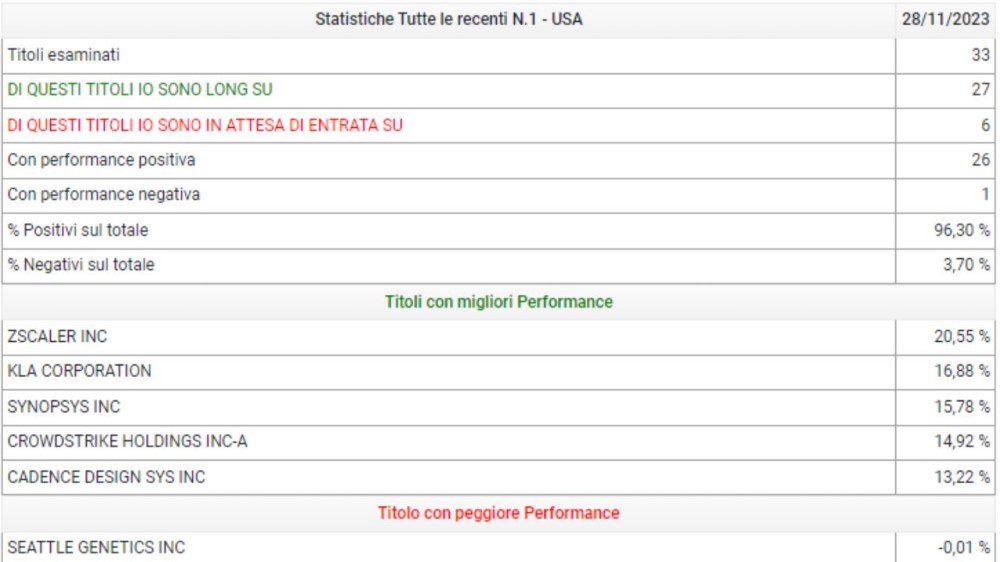
Task: Select the 'Titoli esaminati' row label
Action: [63, 55]
